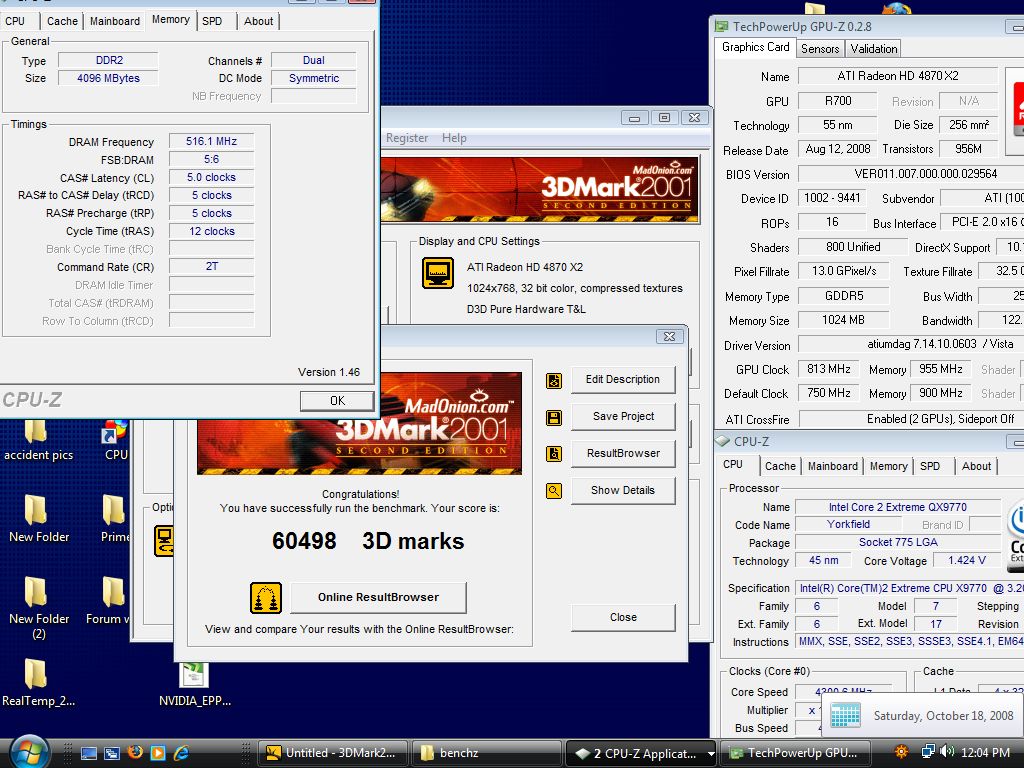1024x768 pixels.
Task: Click the orange sun tray icon
Action: pos(901,752)
